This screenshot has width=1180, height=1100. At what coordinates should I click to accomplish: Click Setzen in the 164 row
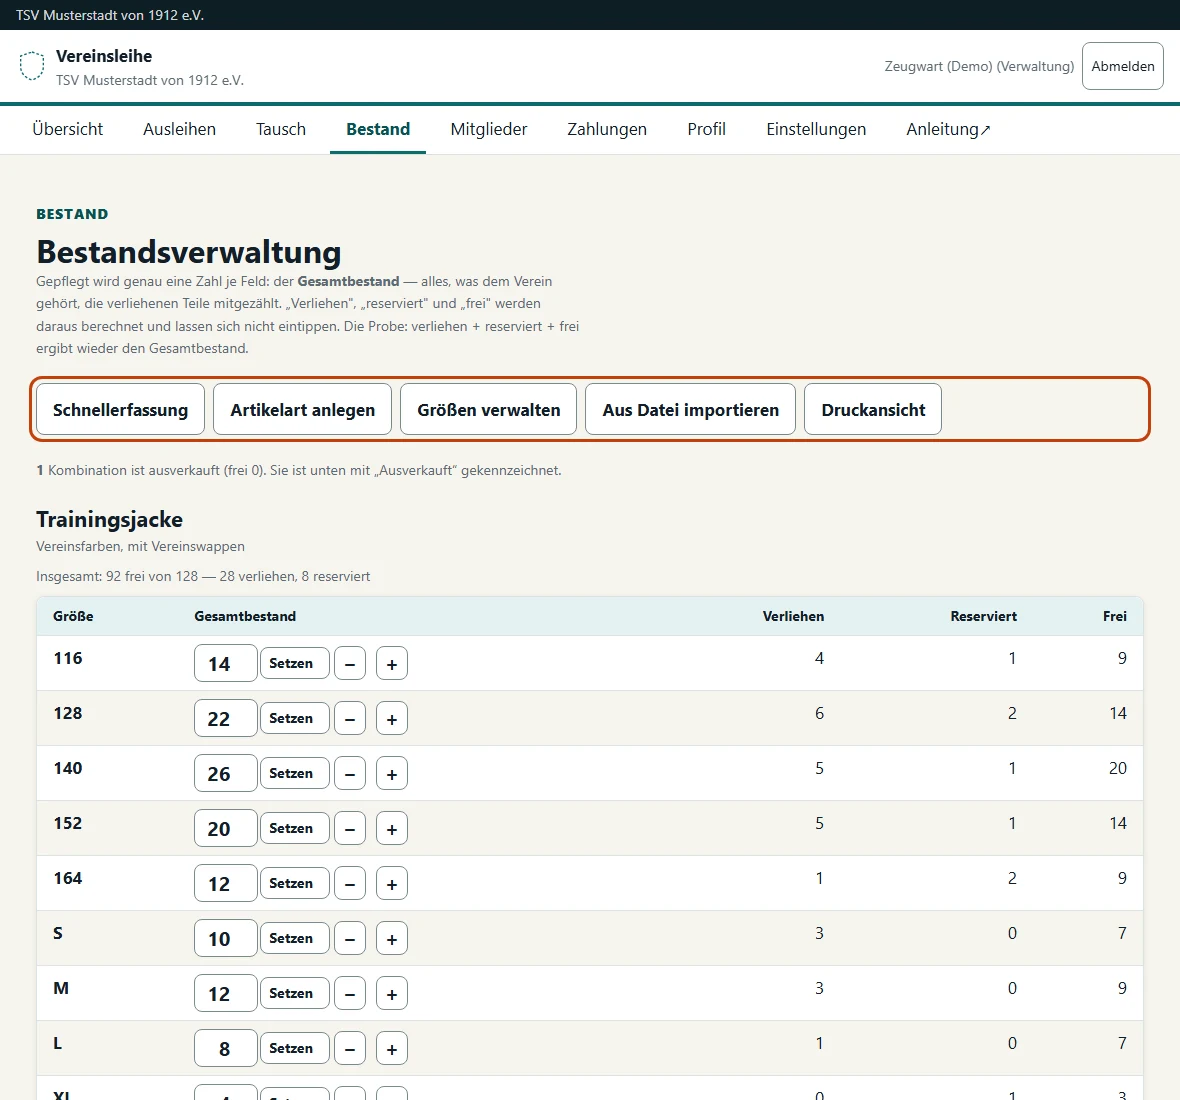294,883
